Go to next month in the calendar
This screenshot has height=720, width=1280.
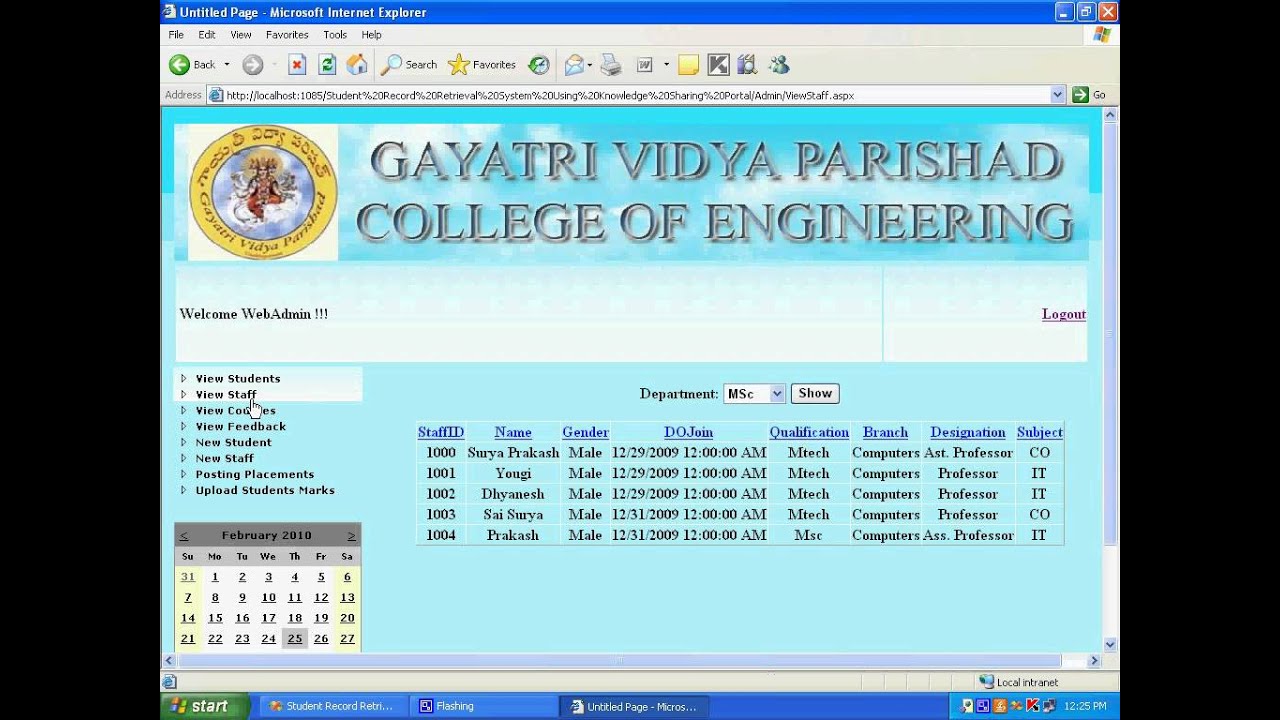[351, 535]
